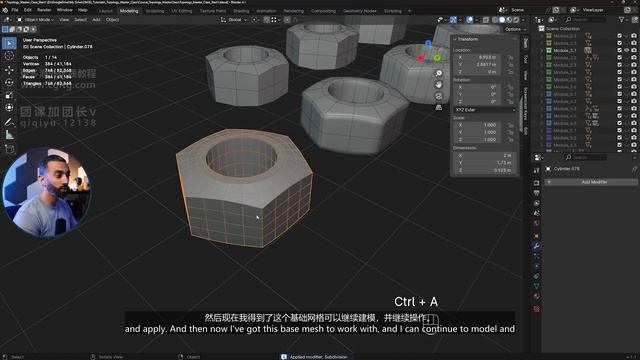Click the Blender logo menu icon
The width and height of the screenshot is (640, 360).
(x=5, y=10)
